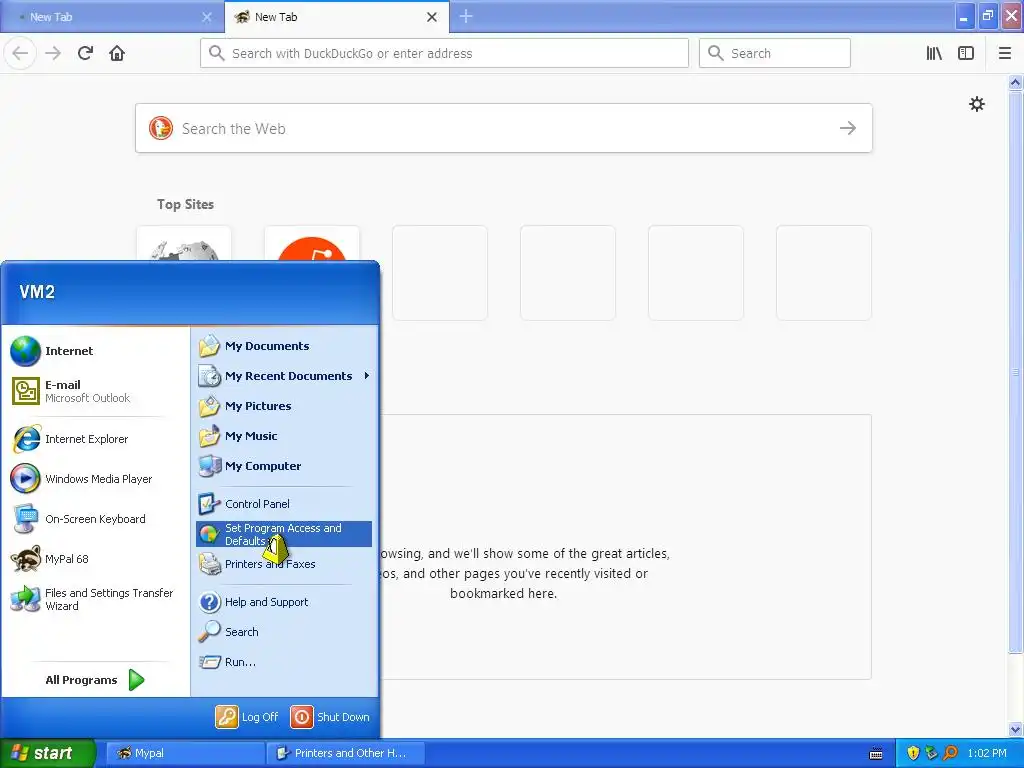The width and height of the screenshot is (1024, 768).
Task: Switch to Mypal taskbar button
Action: (x=185, y=753)
